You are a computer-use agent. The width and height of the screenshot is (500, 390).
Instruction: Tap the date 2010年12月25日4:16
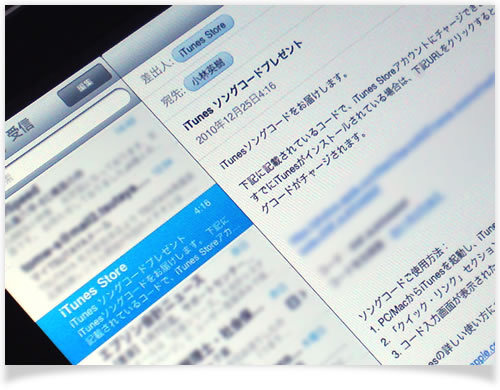236,113
